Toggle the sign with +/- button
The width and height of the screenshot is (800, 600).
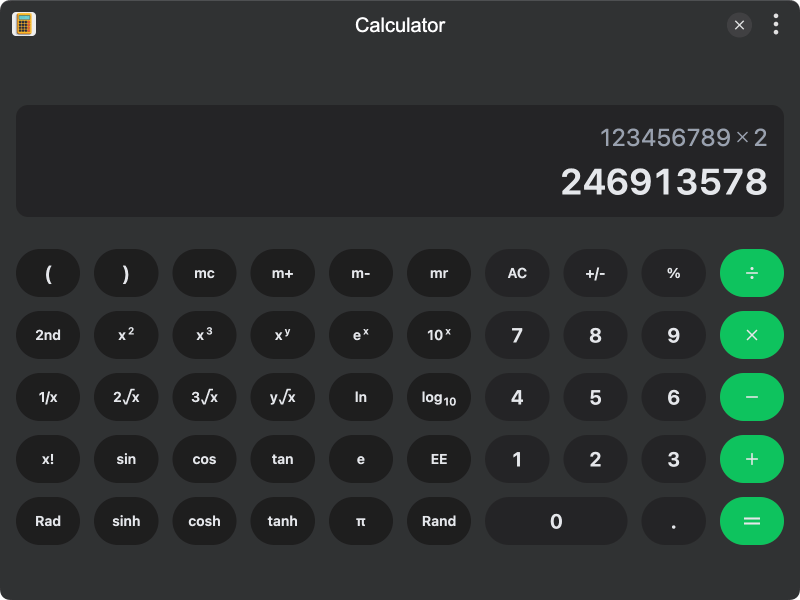pos(595,273)
